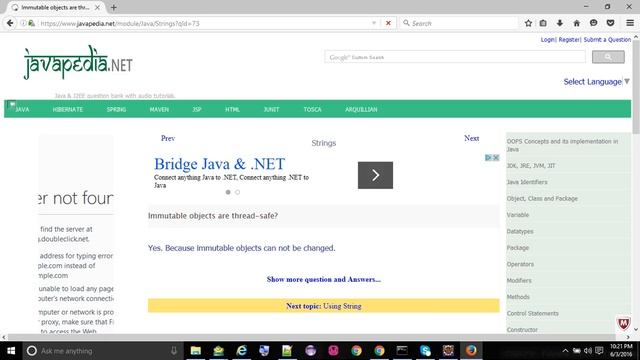Viewport: 640px width, 360px height.
Task: Select the first ad carousel dot
Action: pyautogui.click(x=228, y=192)
